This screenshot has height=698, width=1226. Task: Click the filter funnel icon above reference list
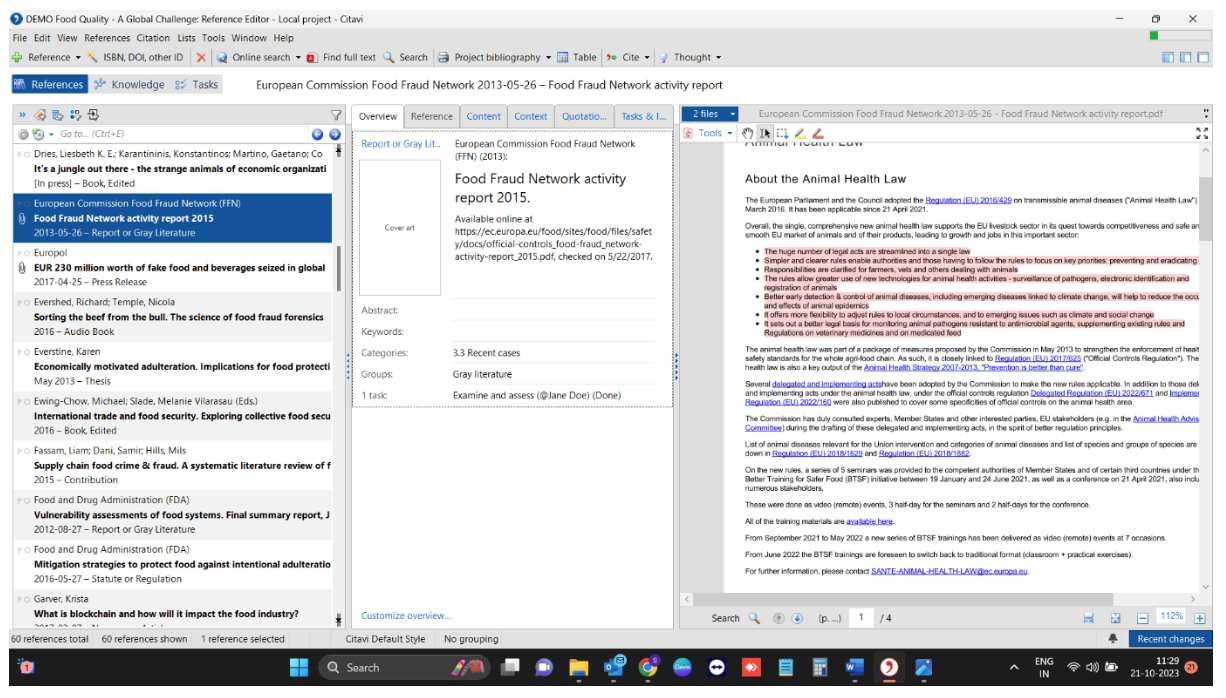coord(336,115)
